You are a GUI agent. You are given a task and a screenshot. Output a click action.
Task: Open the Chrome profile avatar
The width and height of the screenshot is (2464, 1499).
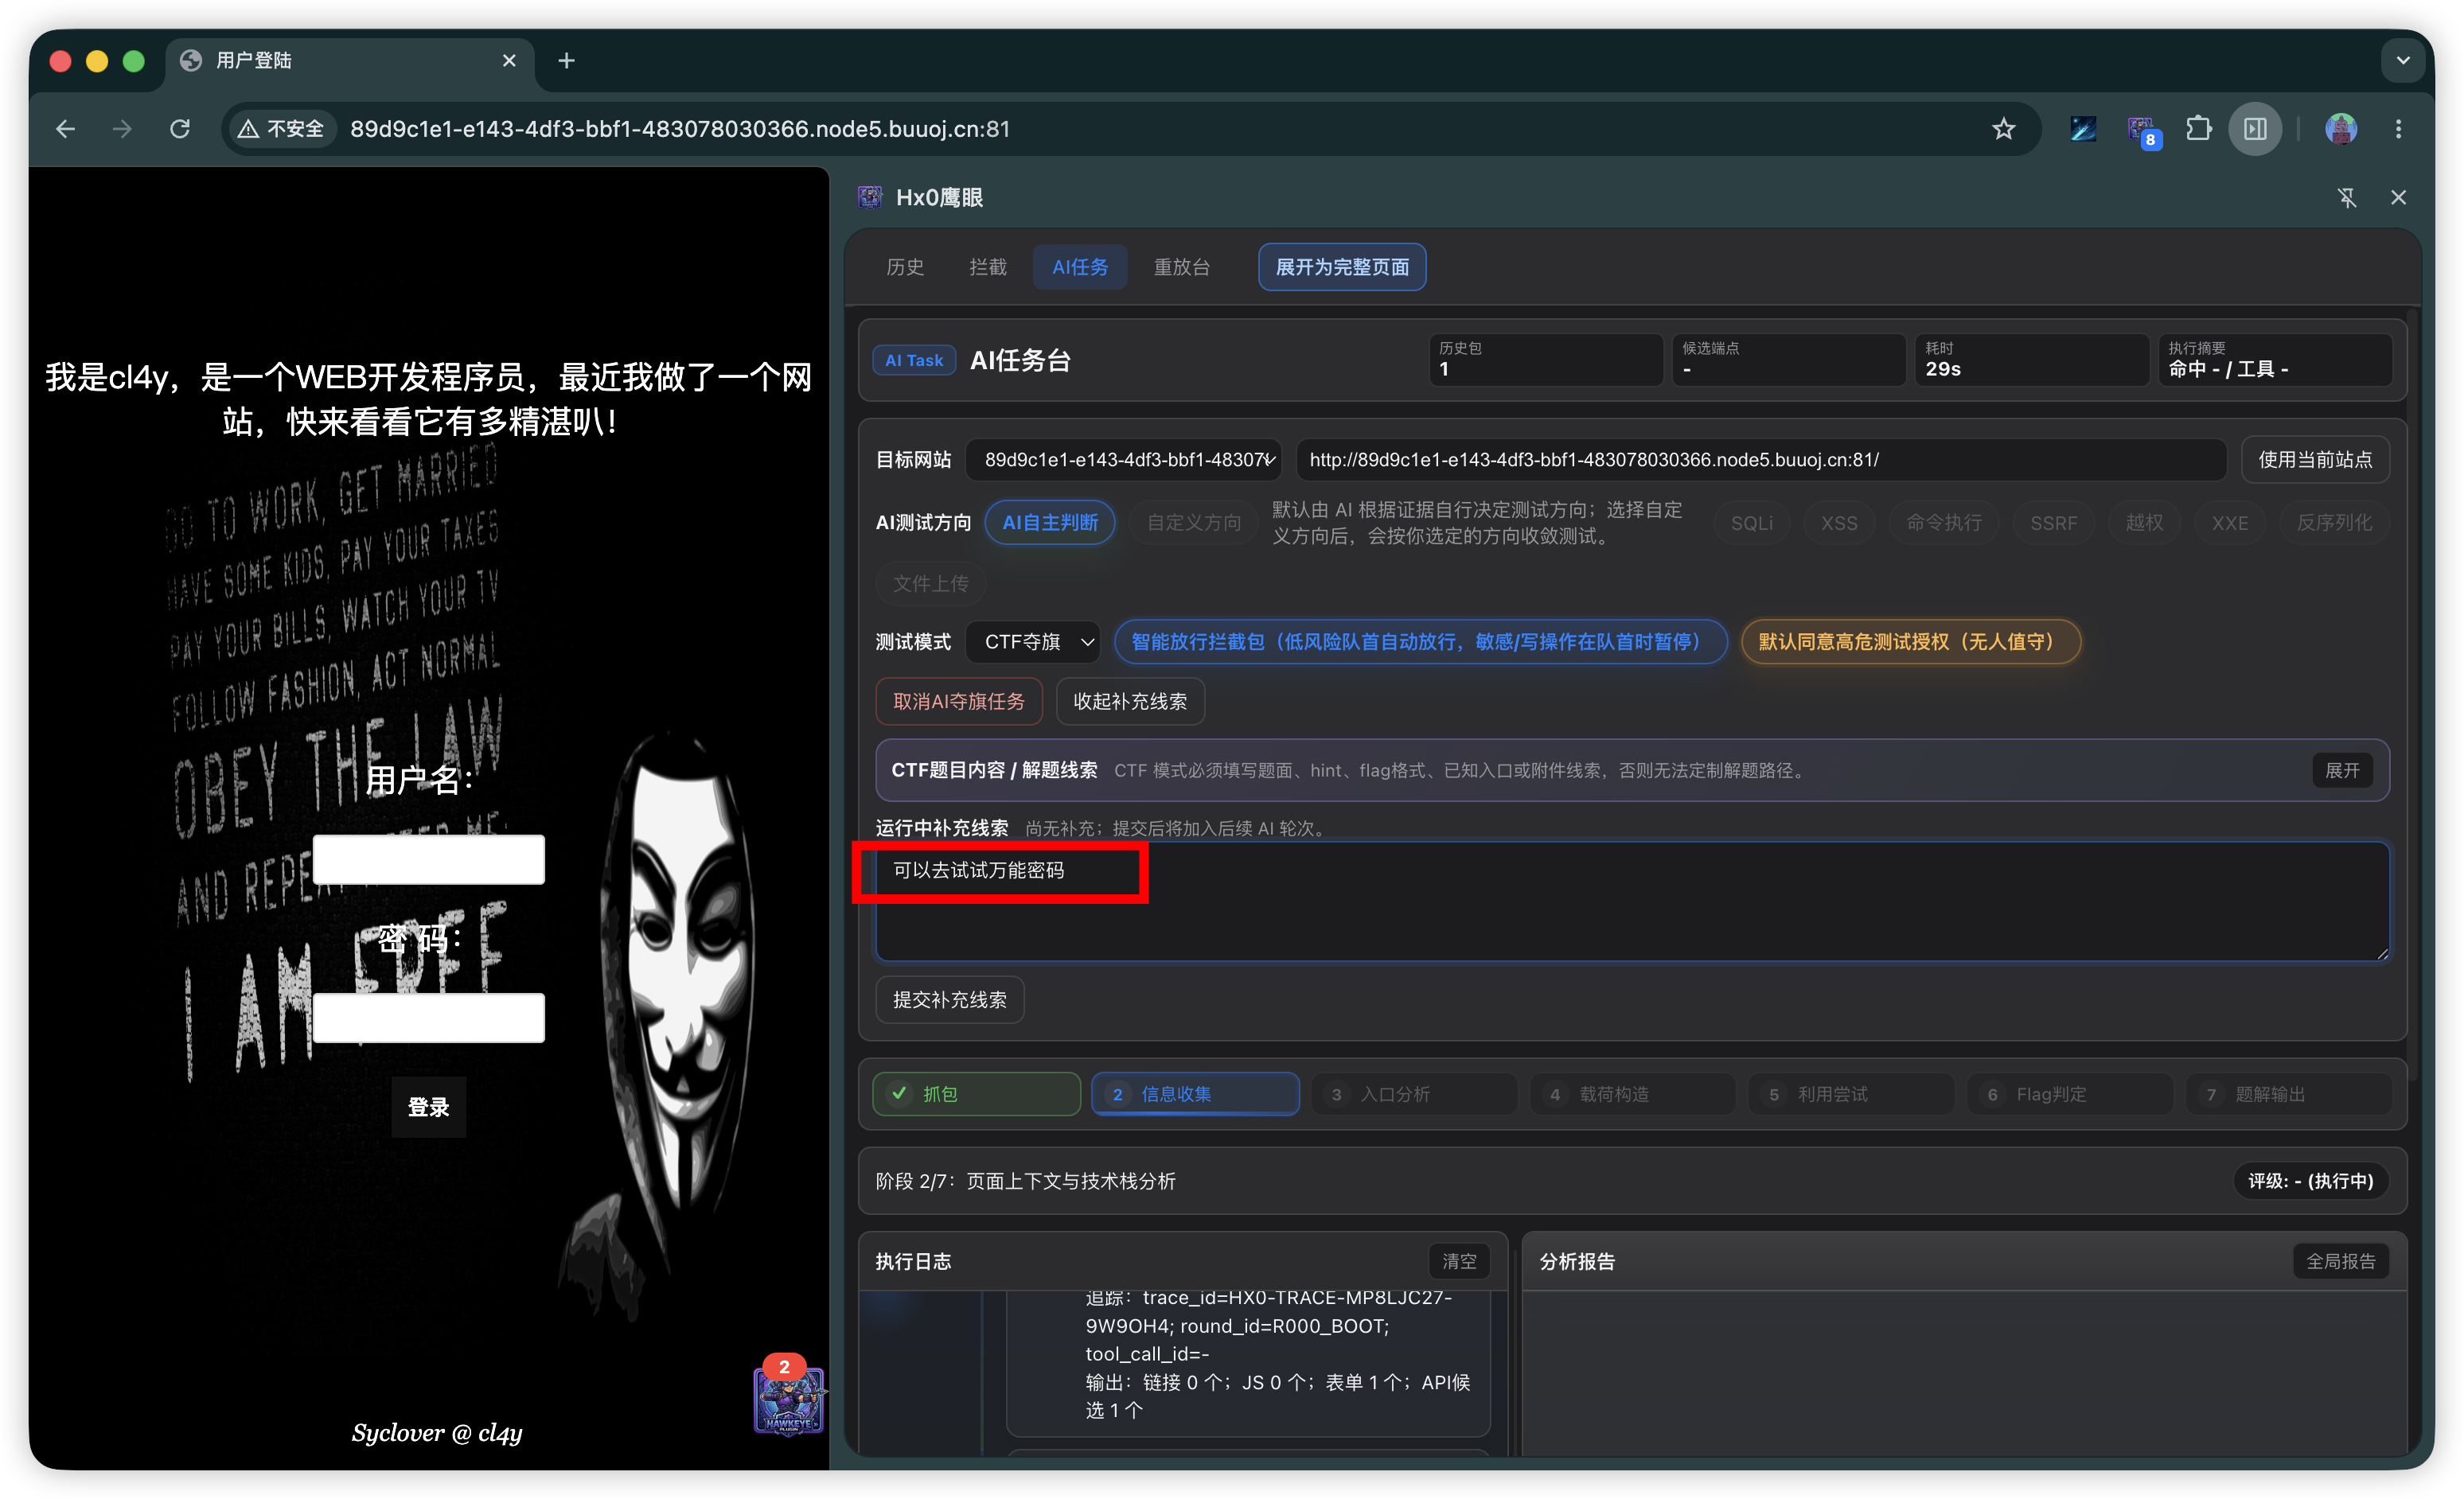(2340, 129)
